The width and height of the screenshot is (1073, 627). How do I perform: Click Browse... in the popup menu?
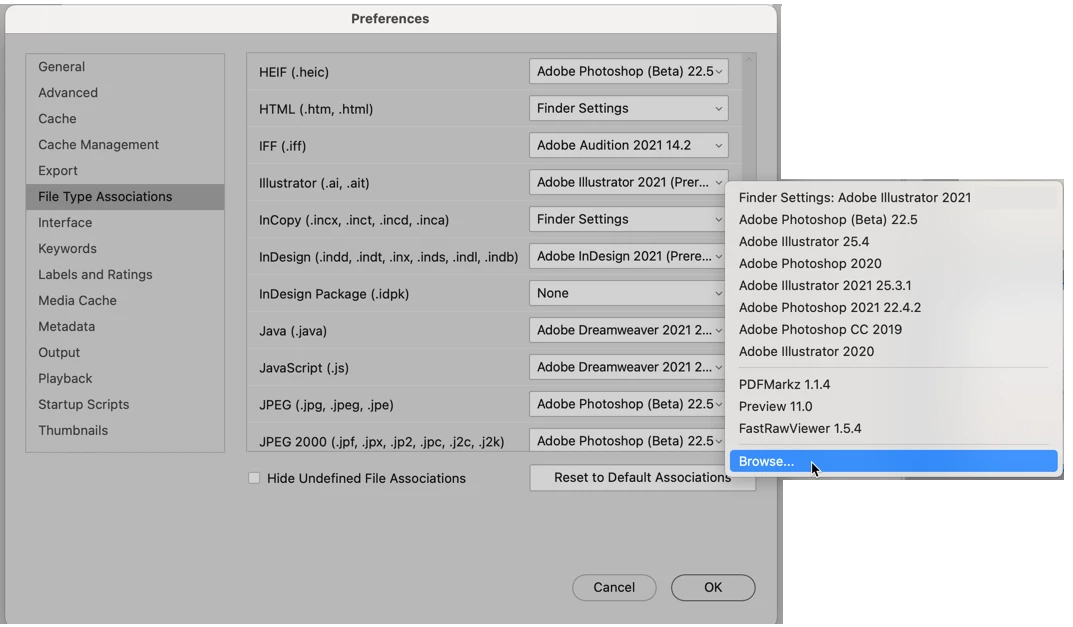[893, 461]
